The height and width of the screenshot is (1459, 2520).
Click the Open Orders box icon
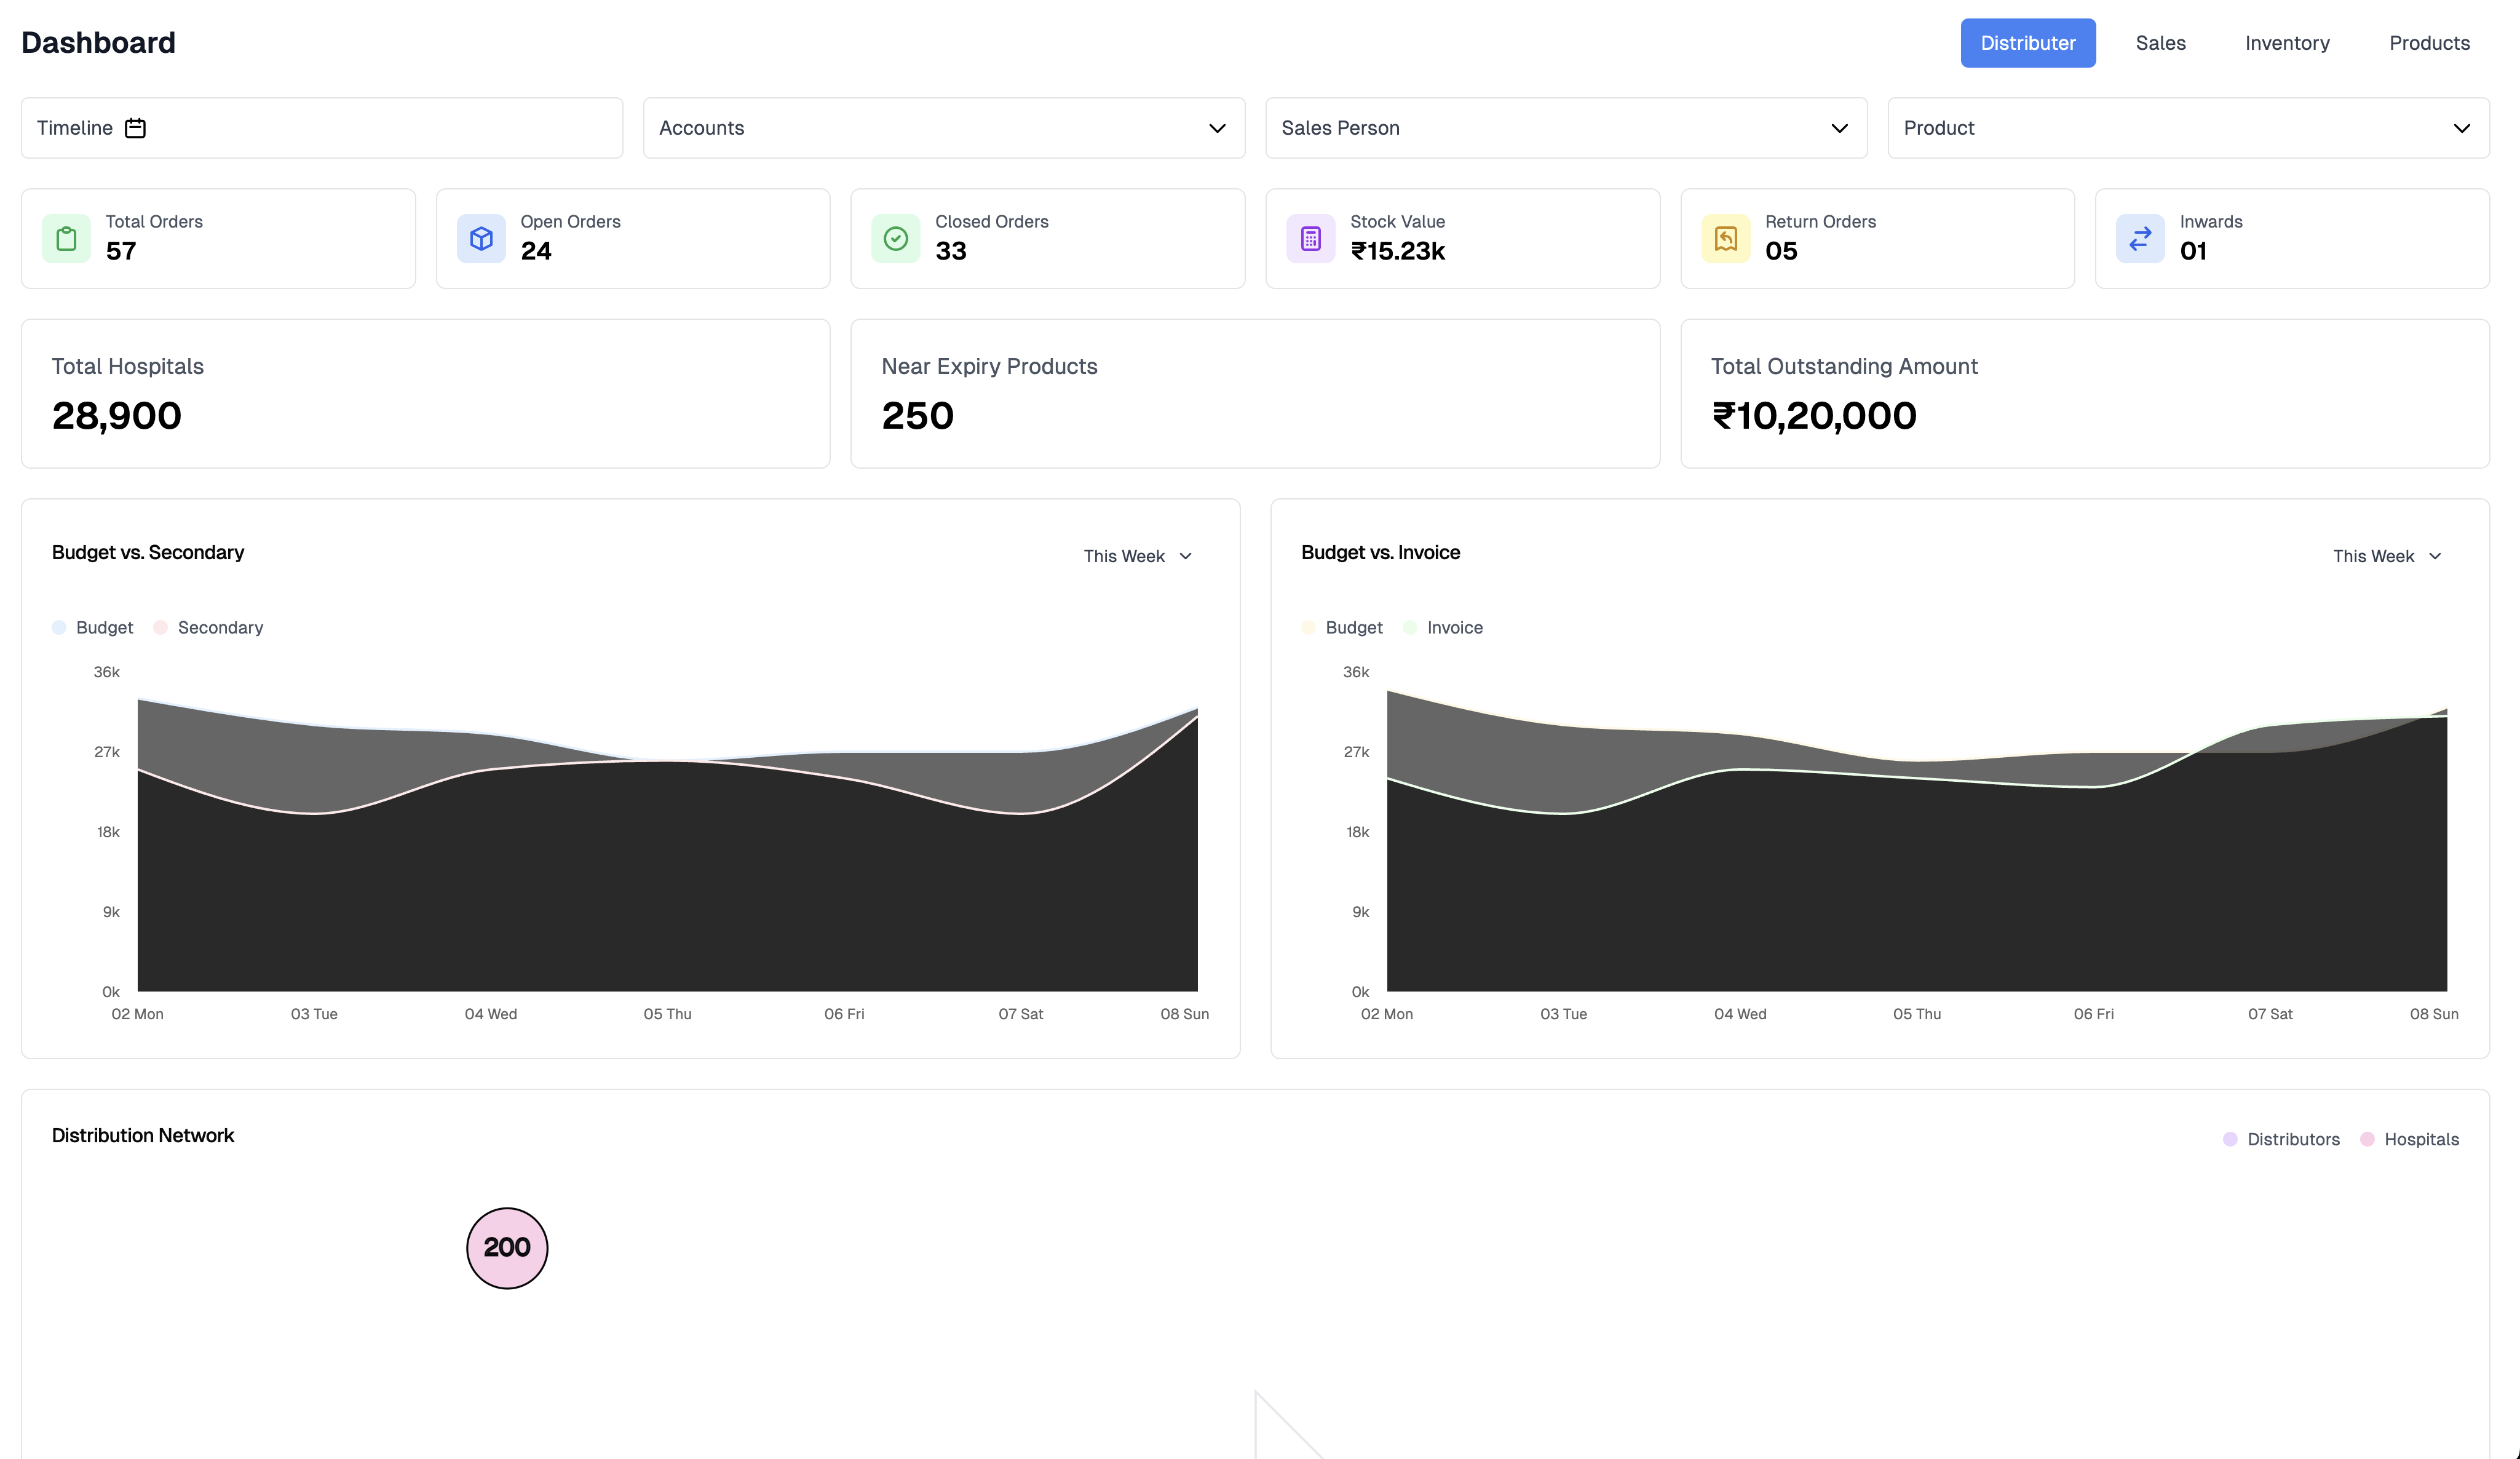(x=481, y=239)
